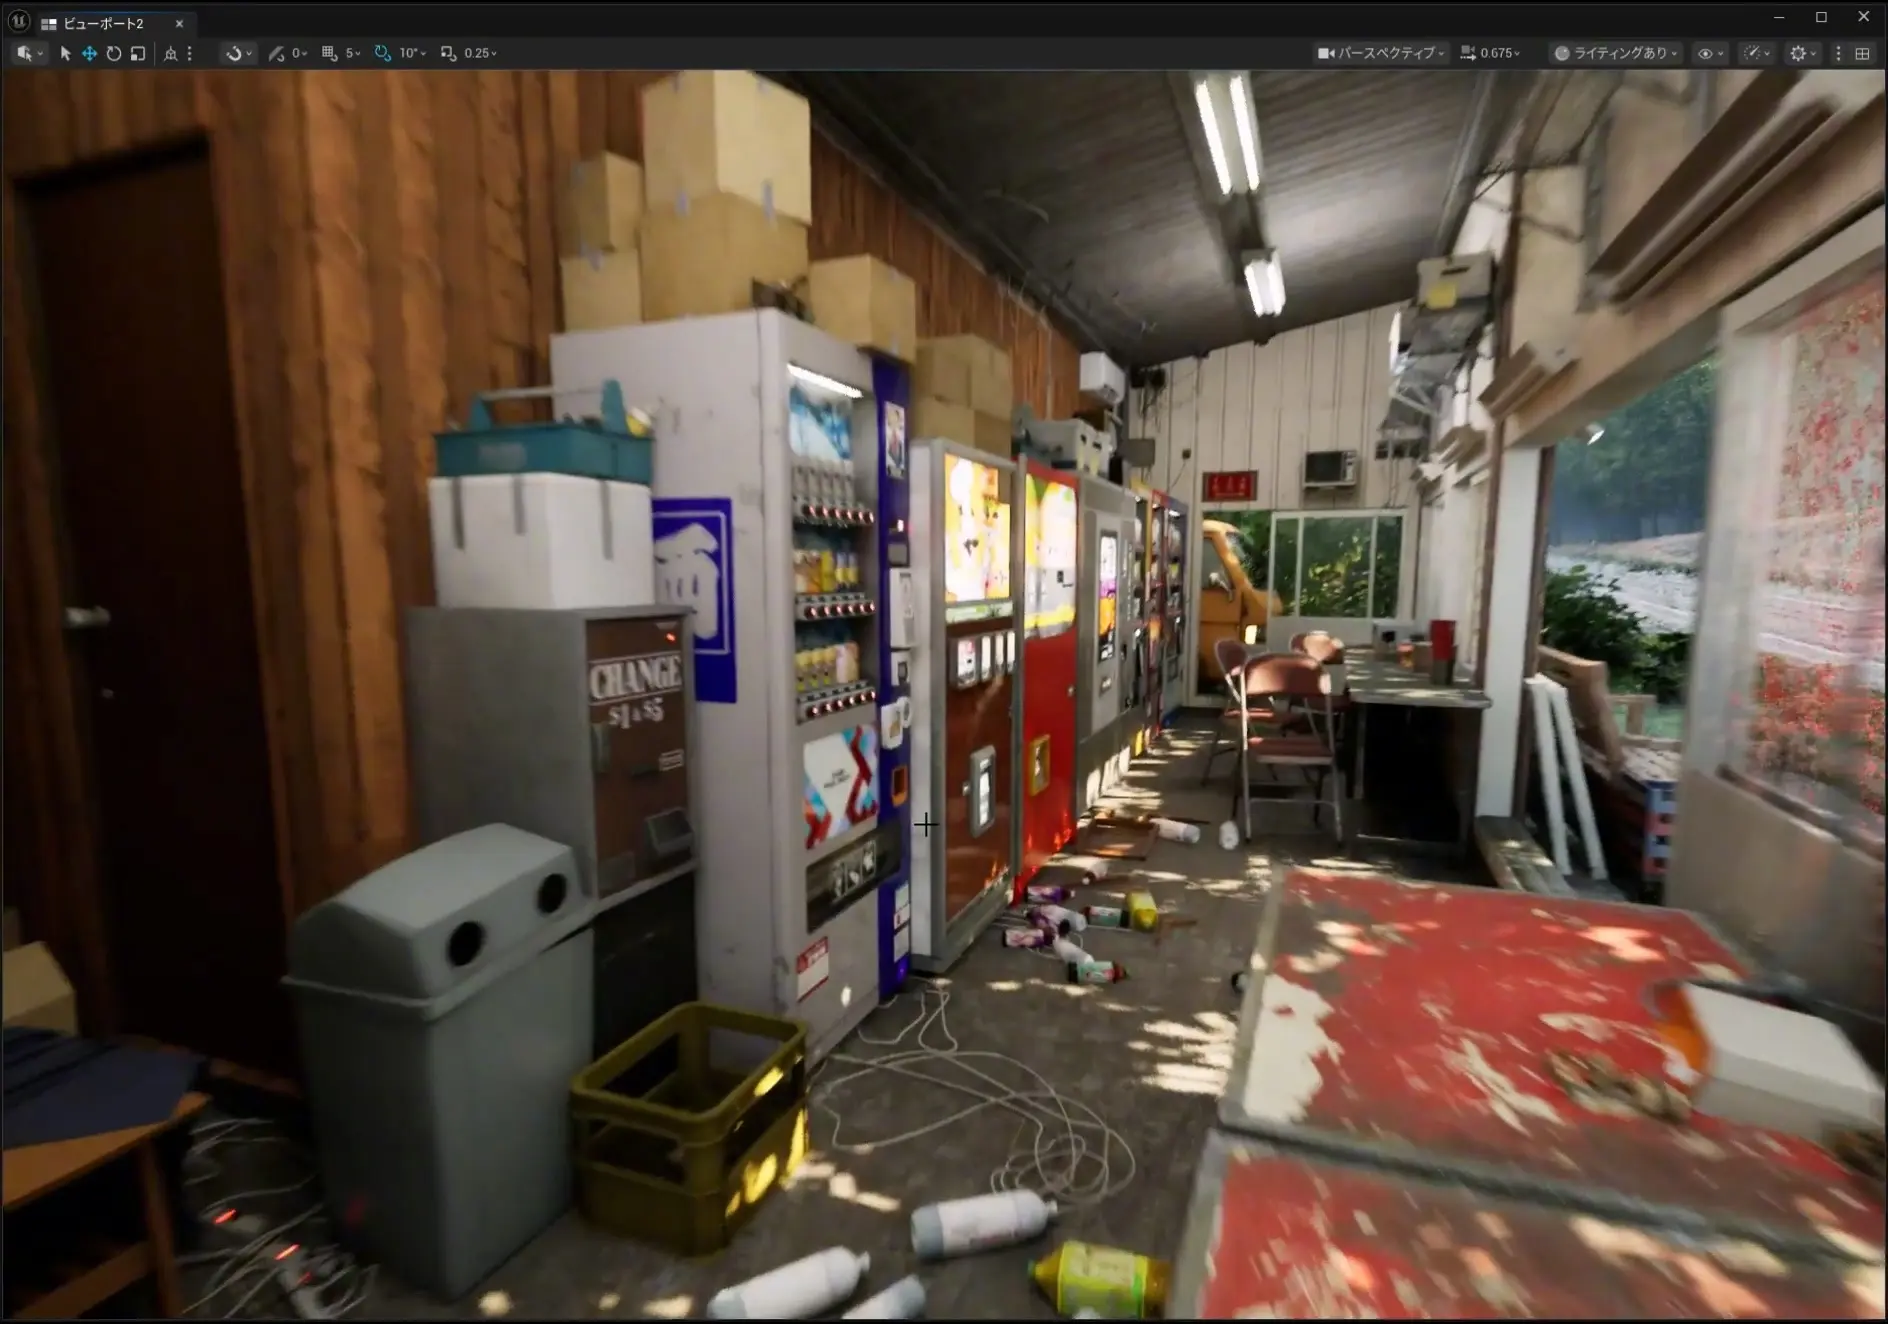Open the scale snap 0.25 dropdown
The height and width of the screenshot is (1324, 1888).
tap(480, 53)
